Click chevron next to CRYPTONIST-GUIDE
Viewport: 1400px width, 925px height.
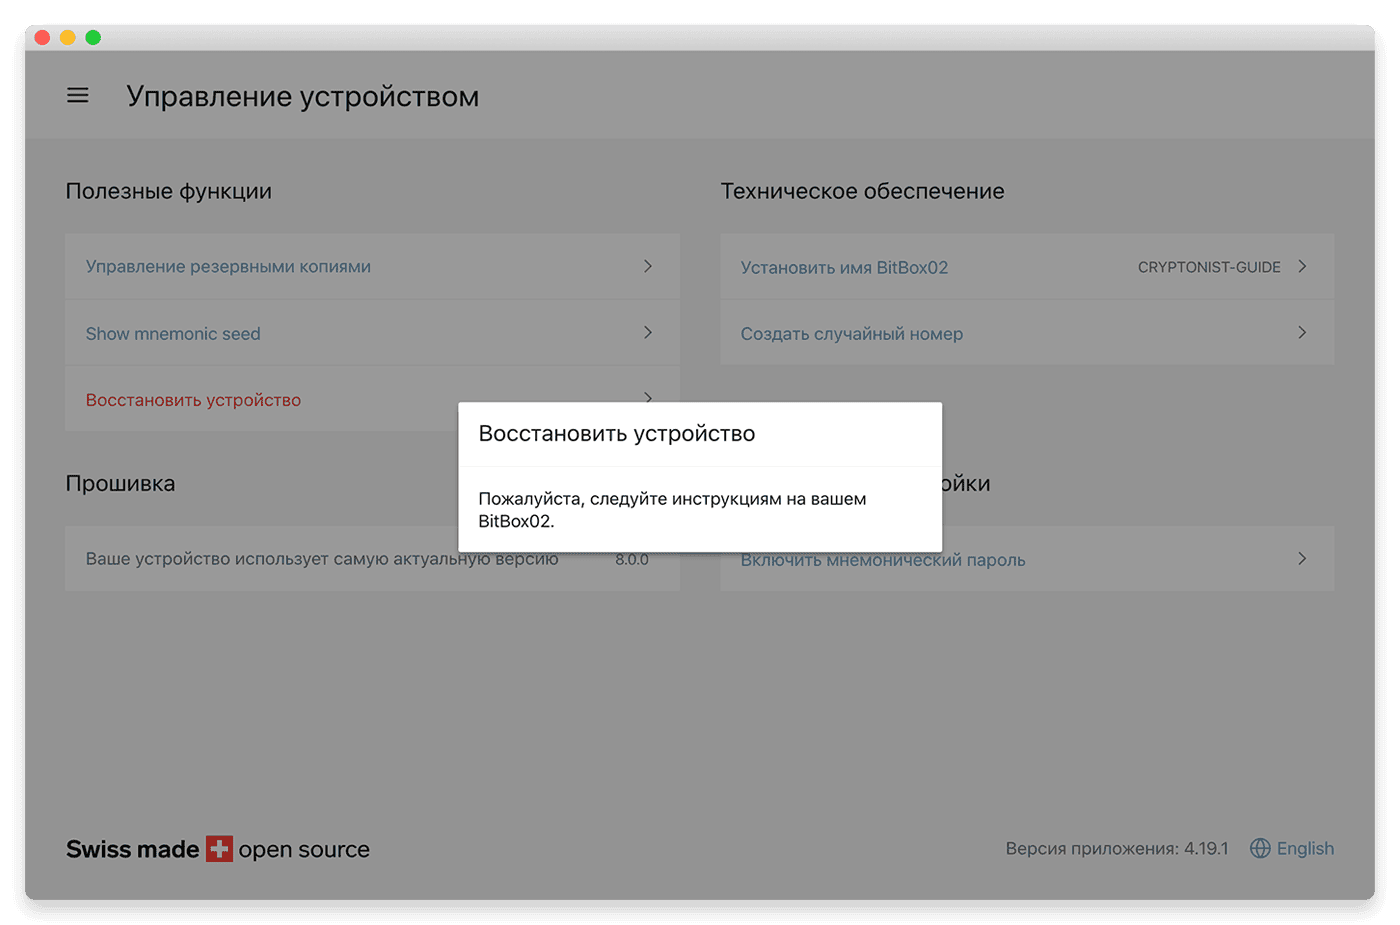[x=1302, y=266]
